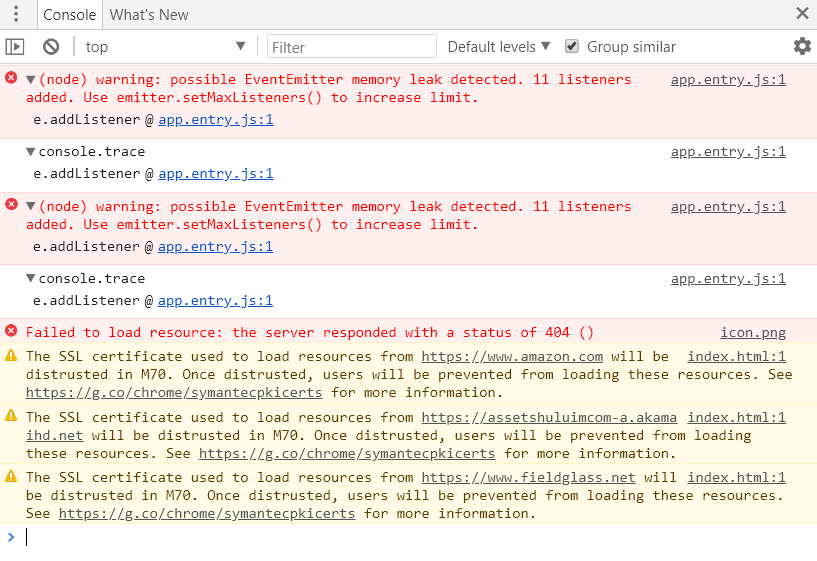The height and width of the screenshot is (561, 817).
Task: Open app.entry.js:1 source for second console.trace
Action: [x=728, y=279]
